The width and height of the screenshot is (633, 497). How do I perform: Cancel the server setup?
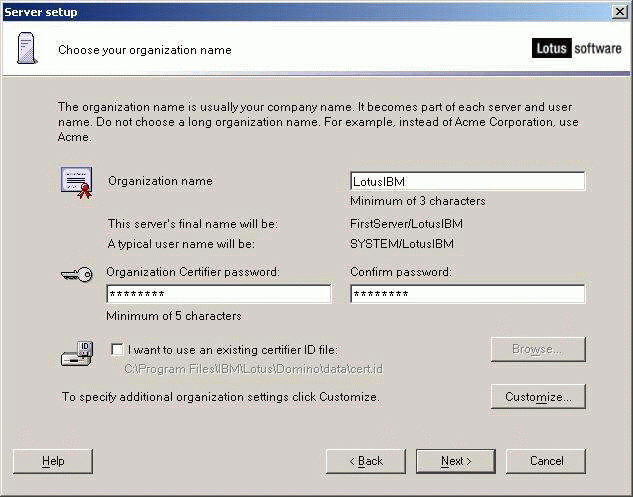(x=546, y=461)
